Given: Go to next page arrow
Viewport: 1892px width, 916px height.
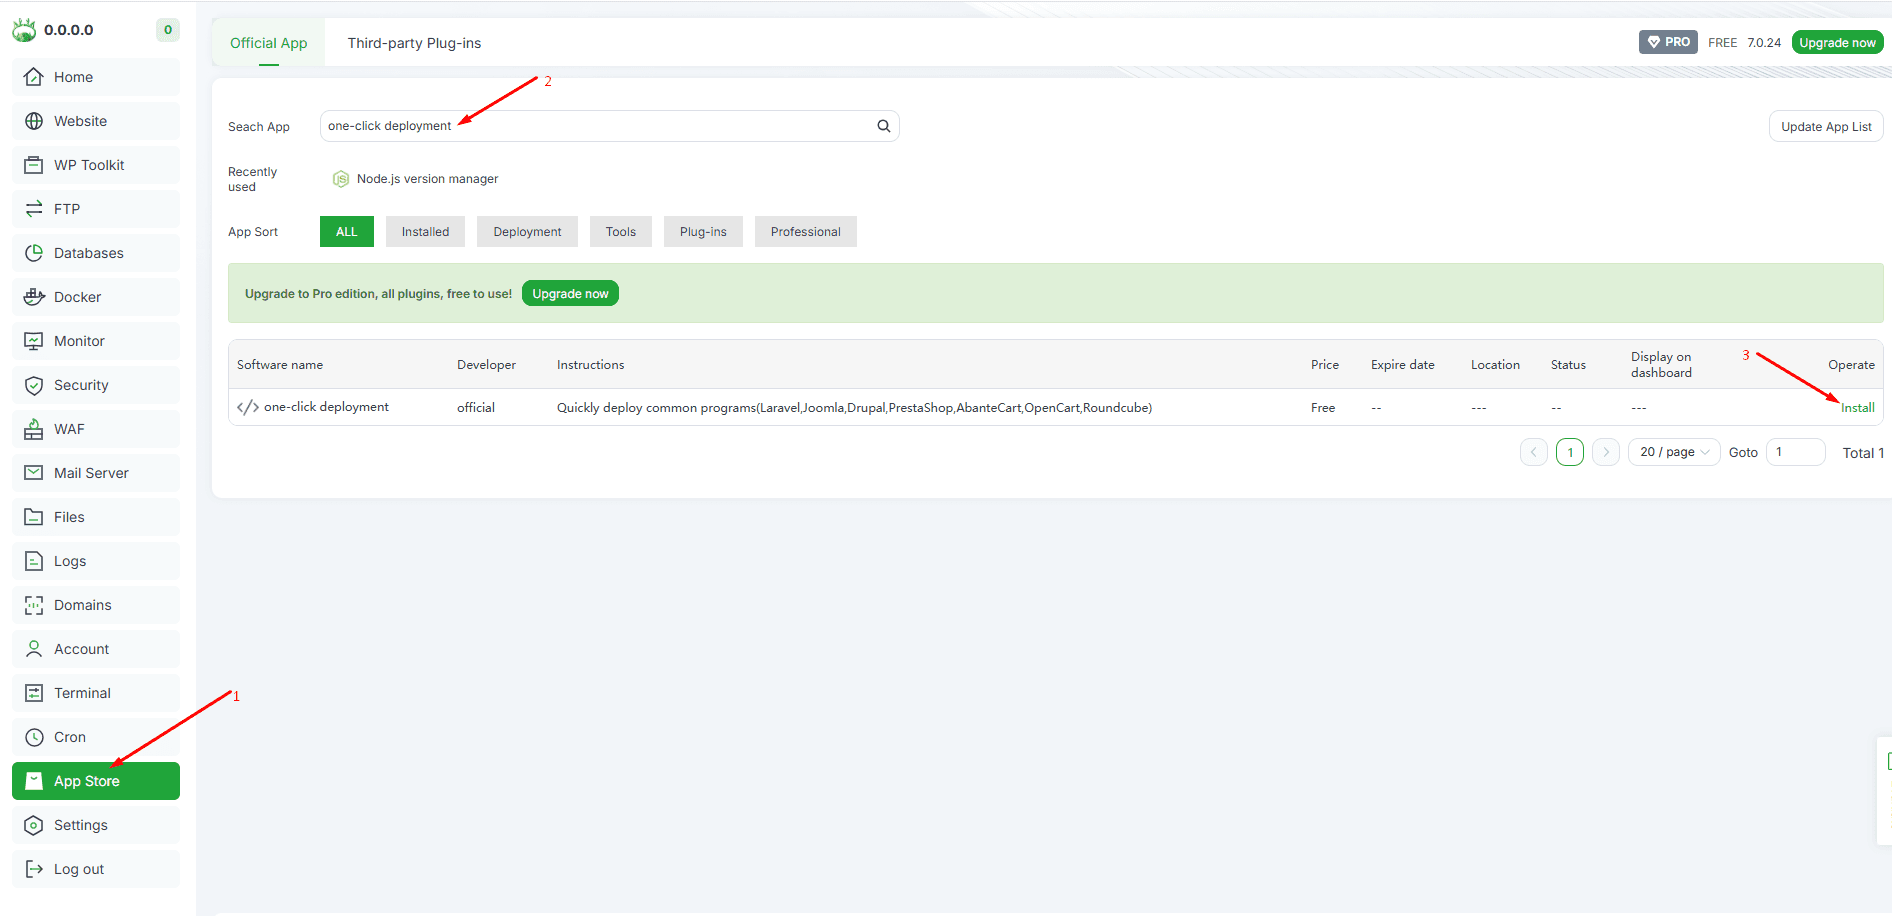Looking at the screenshot, I should [1606, 452].
